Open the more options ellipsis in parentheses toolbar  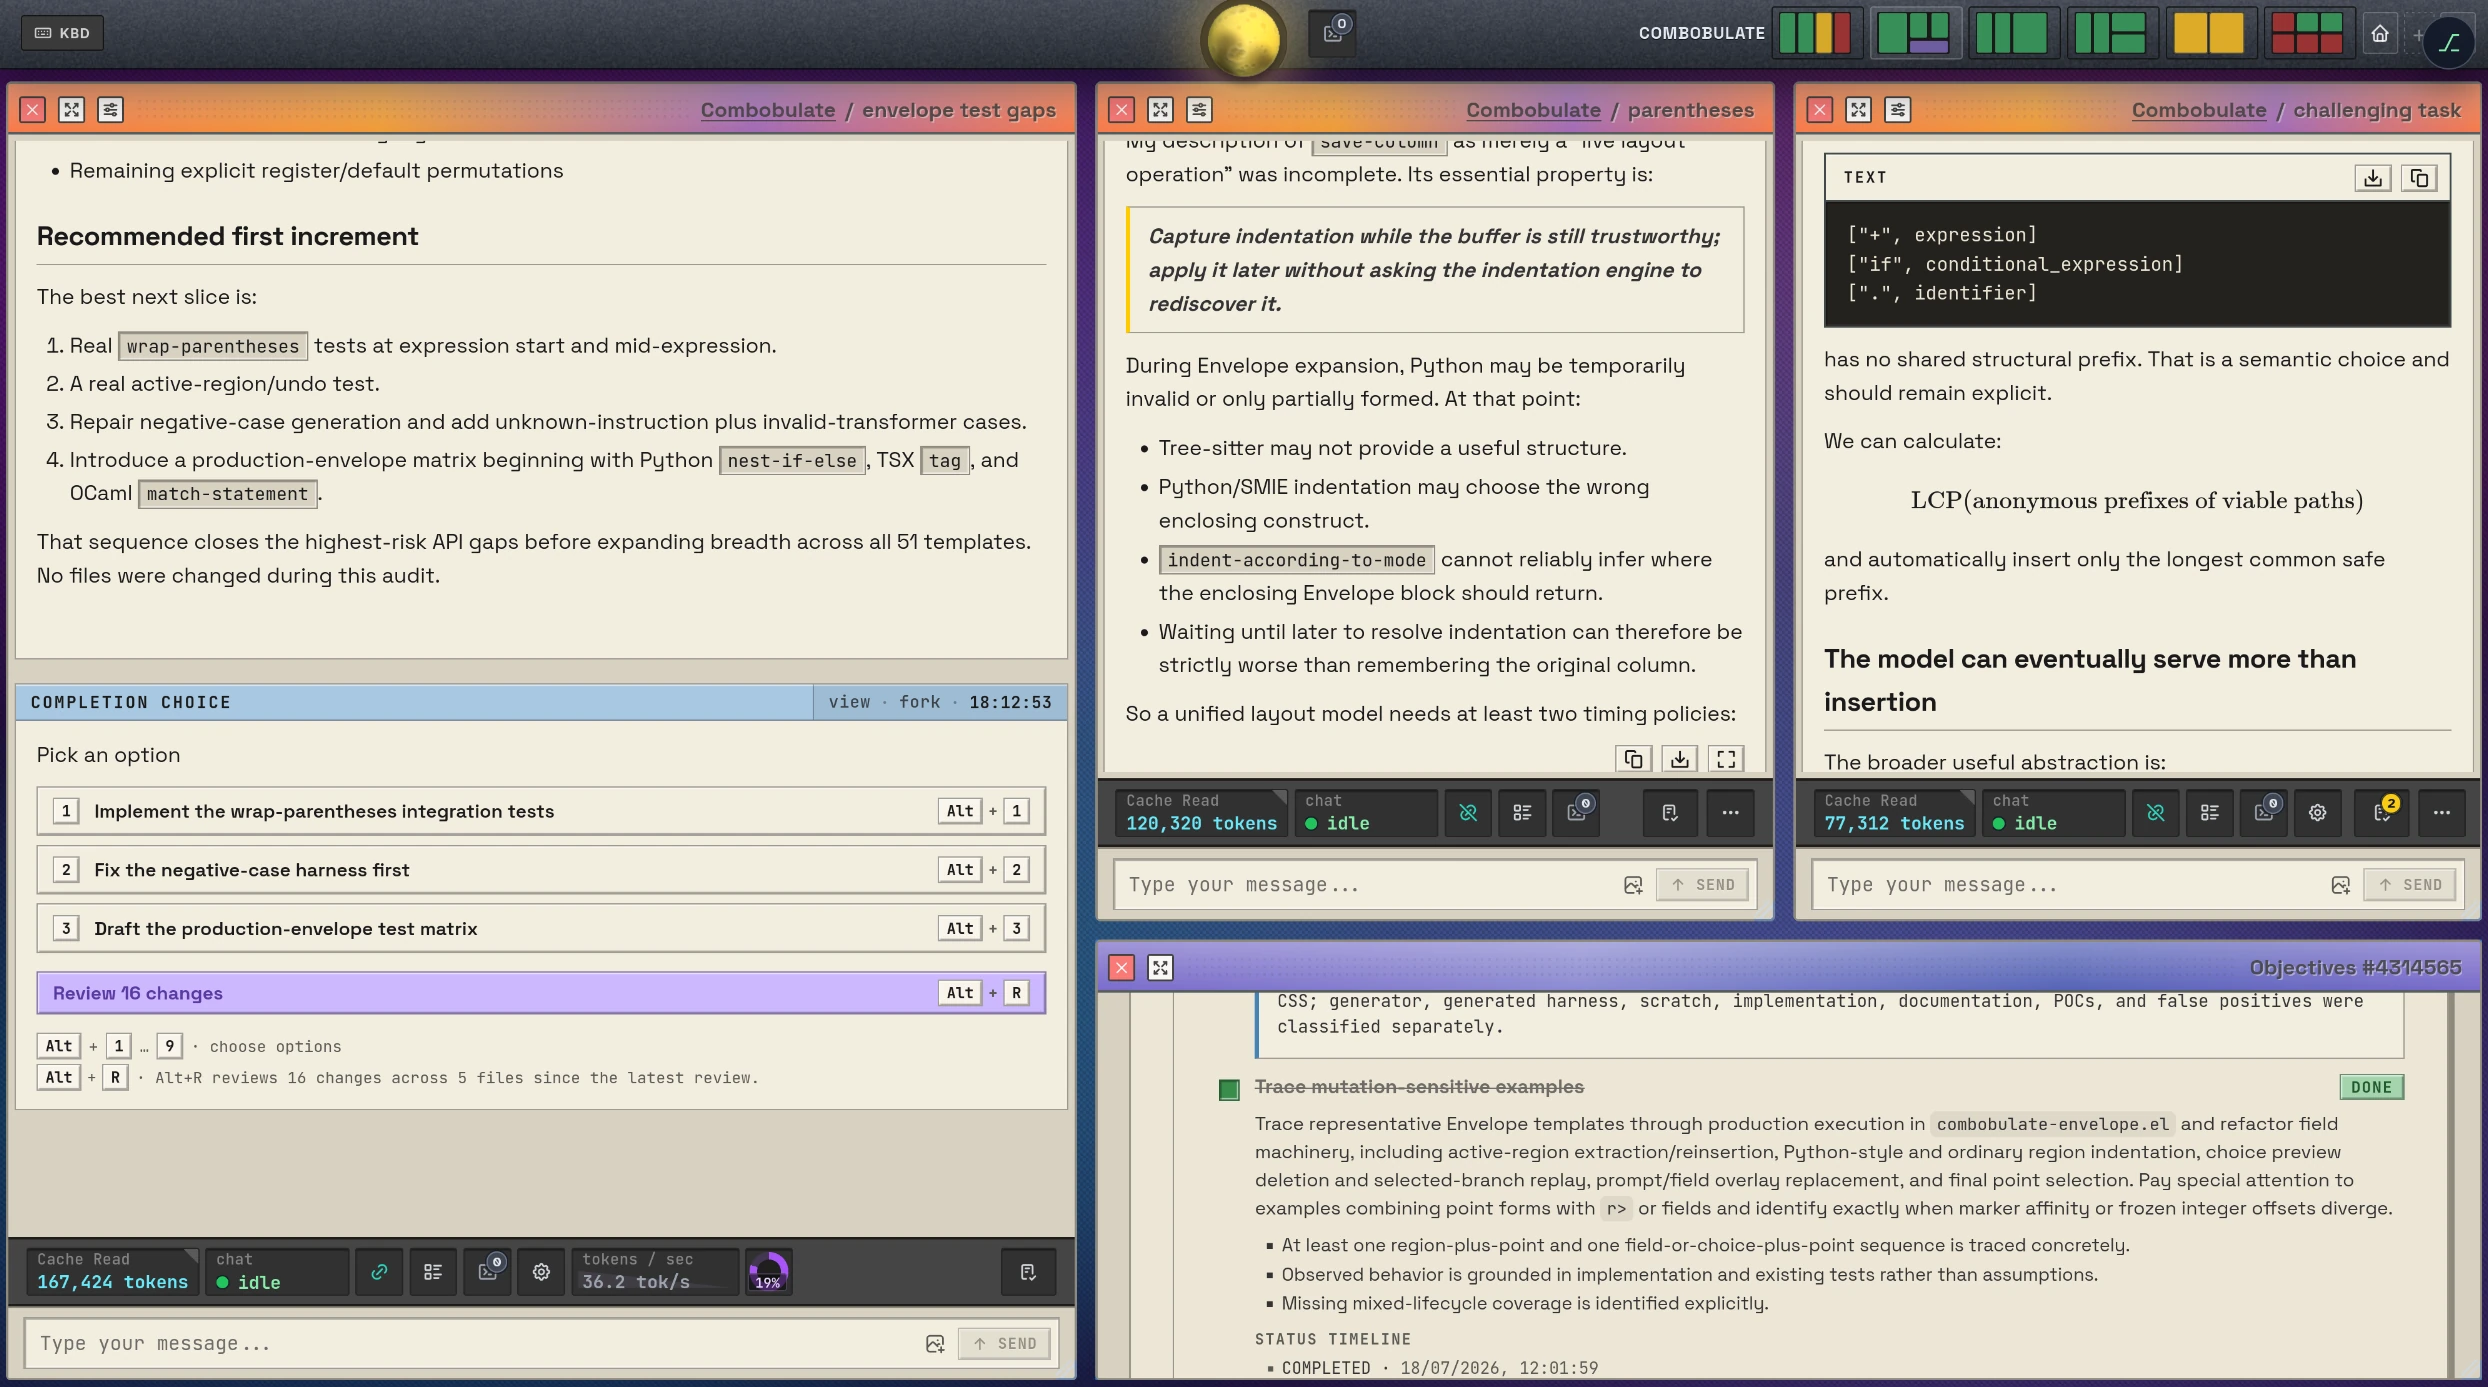pos(1730,813)
